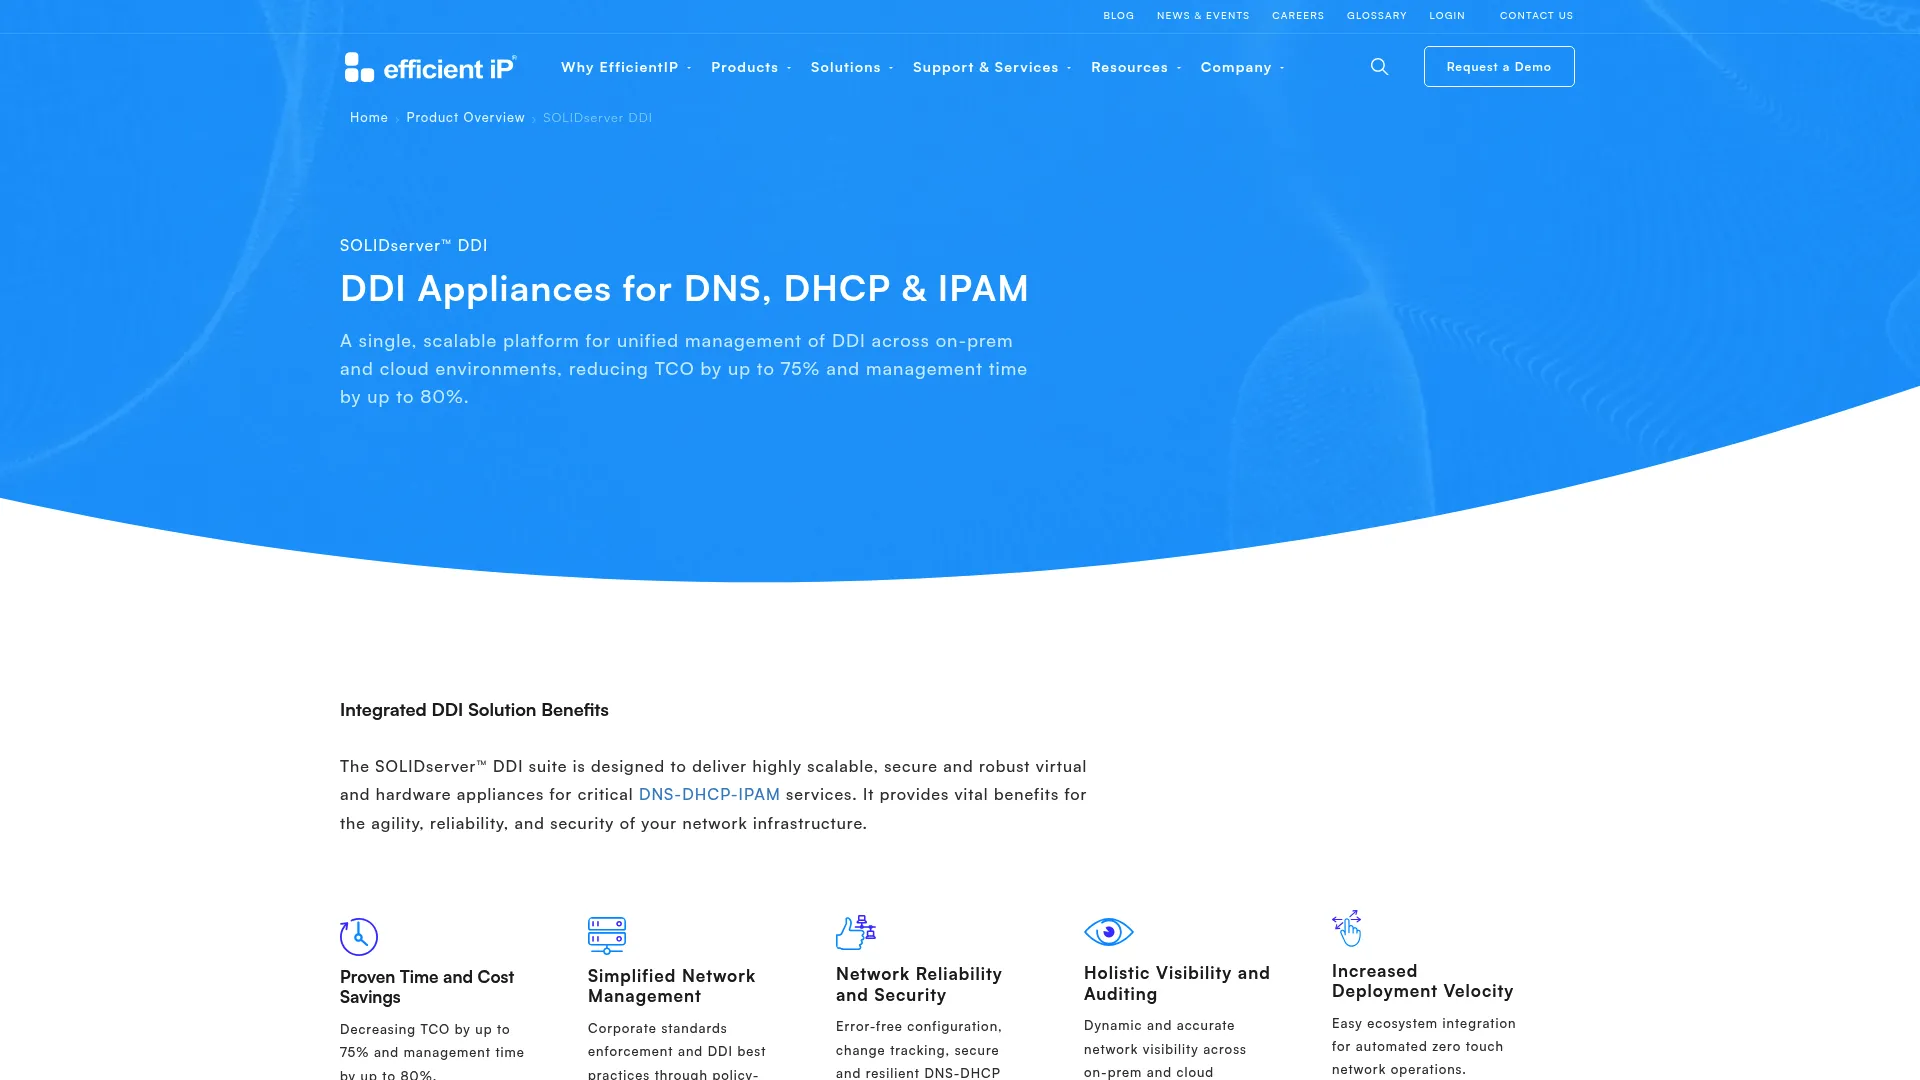Click the server icon for Simplified Network Management
The height and width of the screenshot is (1080, 1920).
click(x=607, y=935)
